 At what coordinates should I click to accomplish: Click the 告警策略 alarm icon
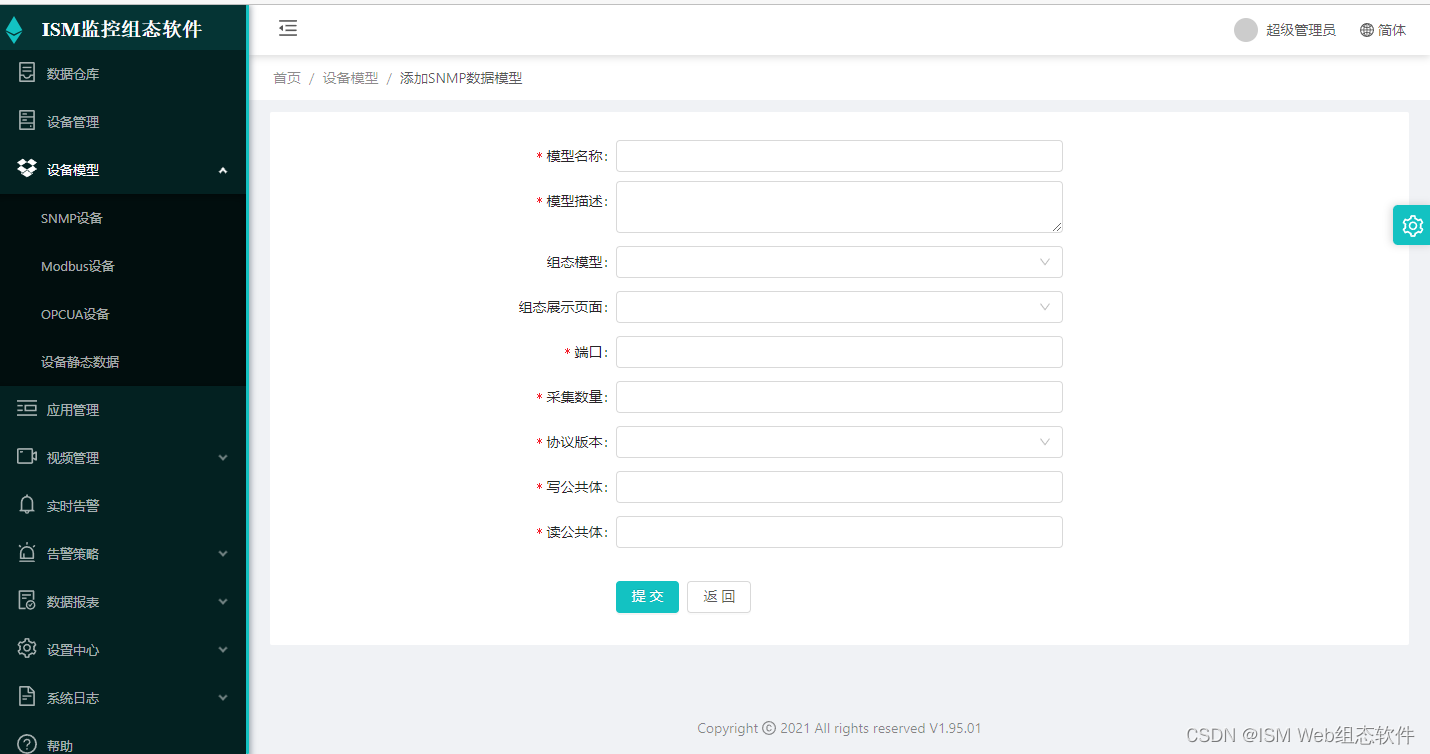27,553
